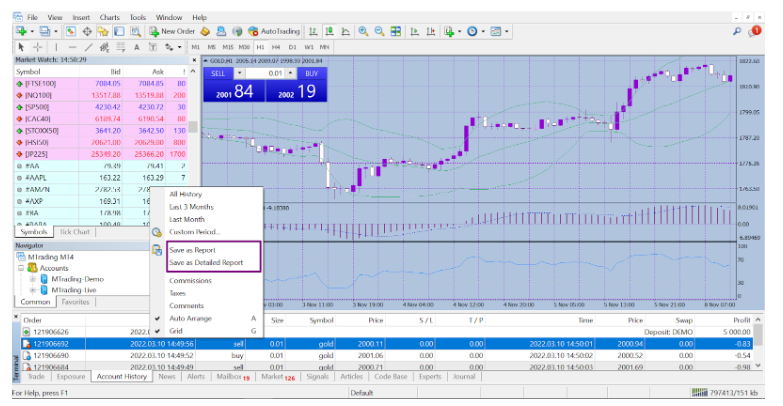Toggle the Terminal window icon
This screenshot has width=783, height=406.
click(x=119, y=31)
